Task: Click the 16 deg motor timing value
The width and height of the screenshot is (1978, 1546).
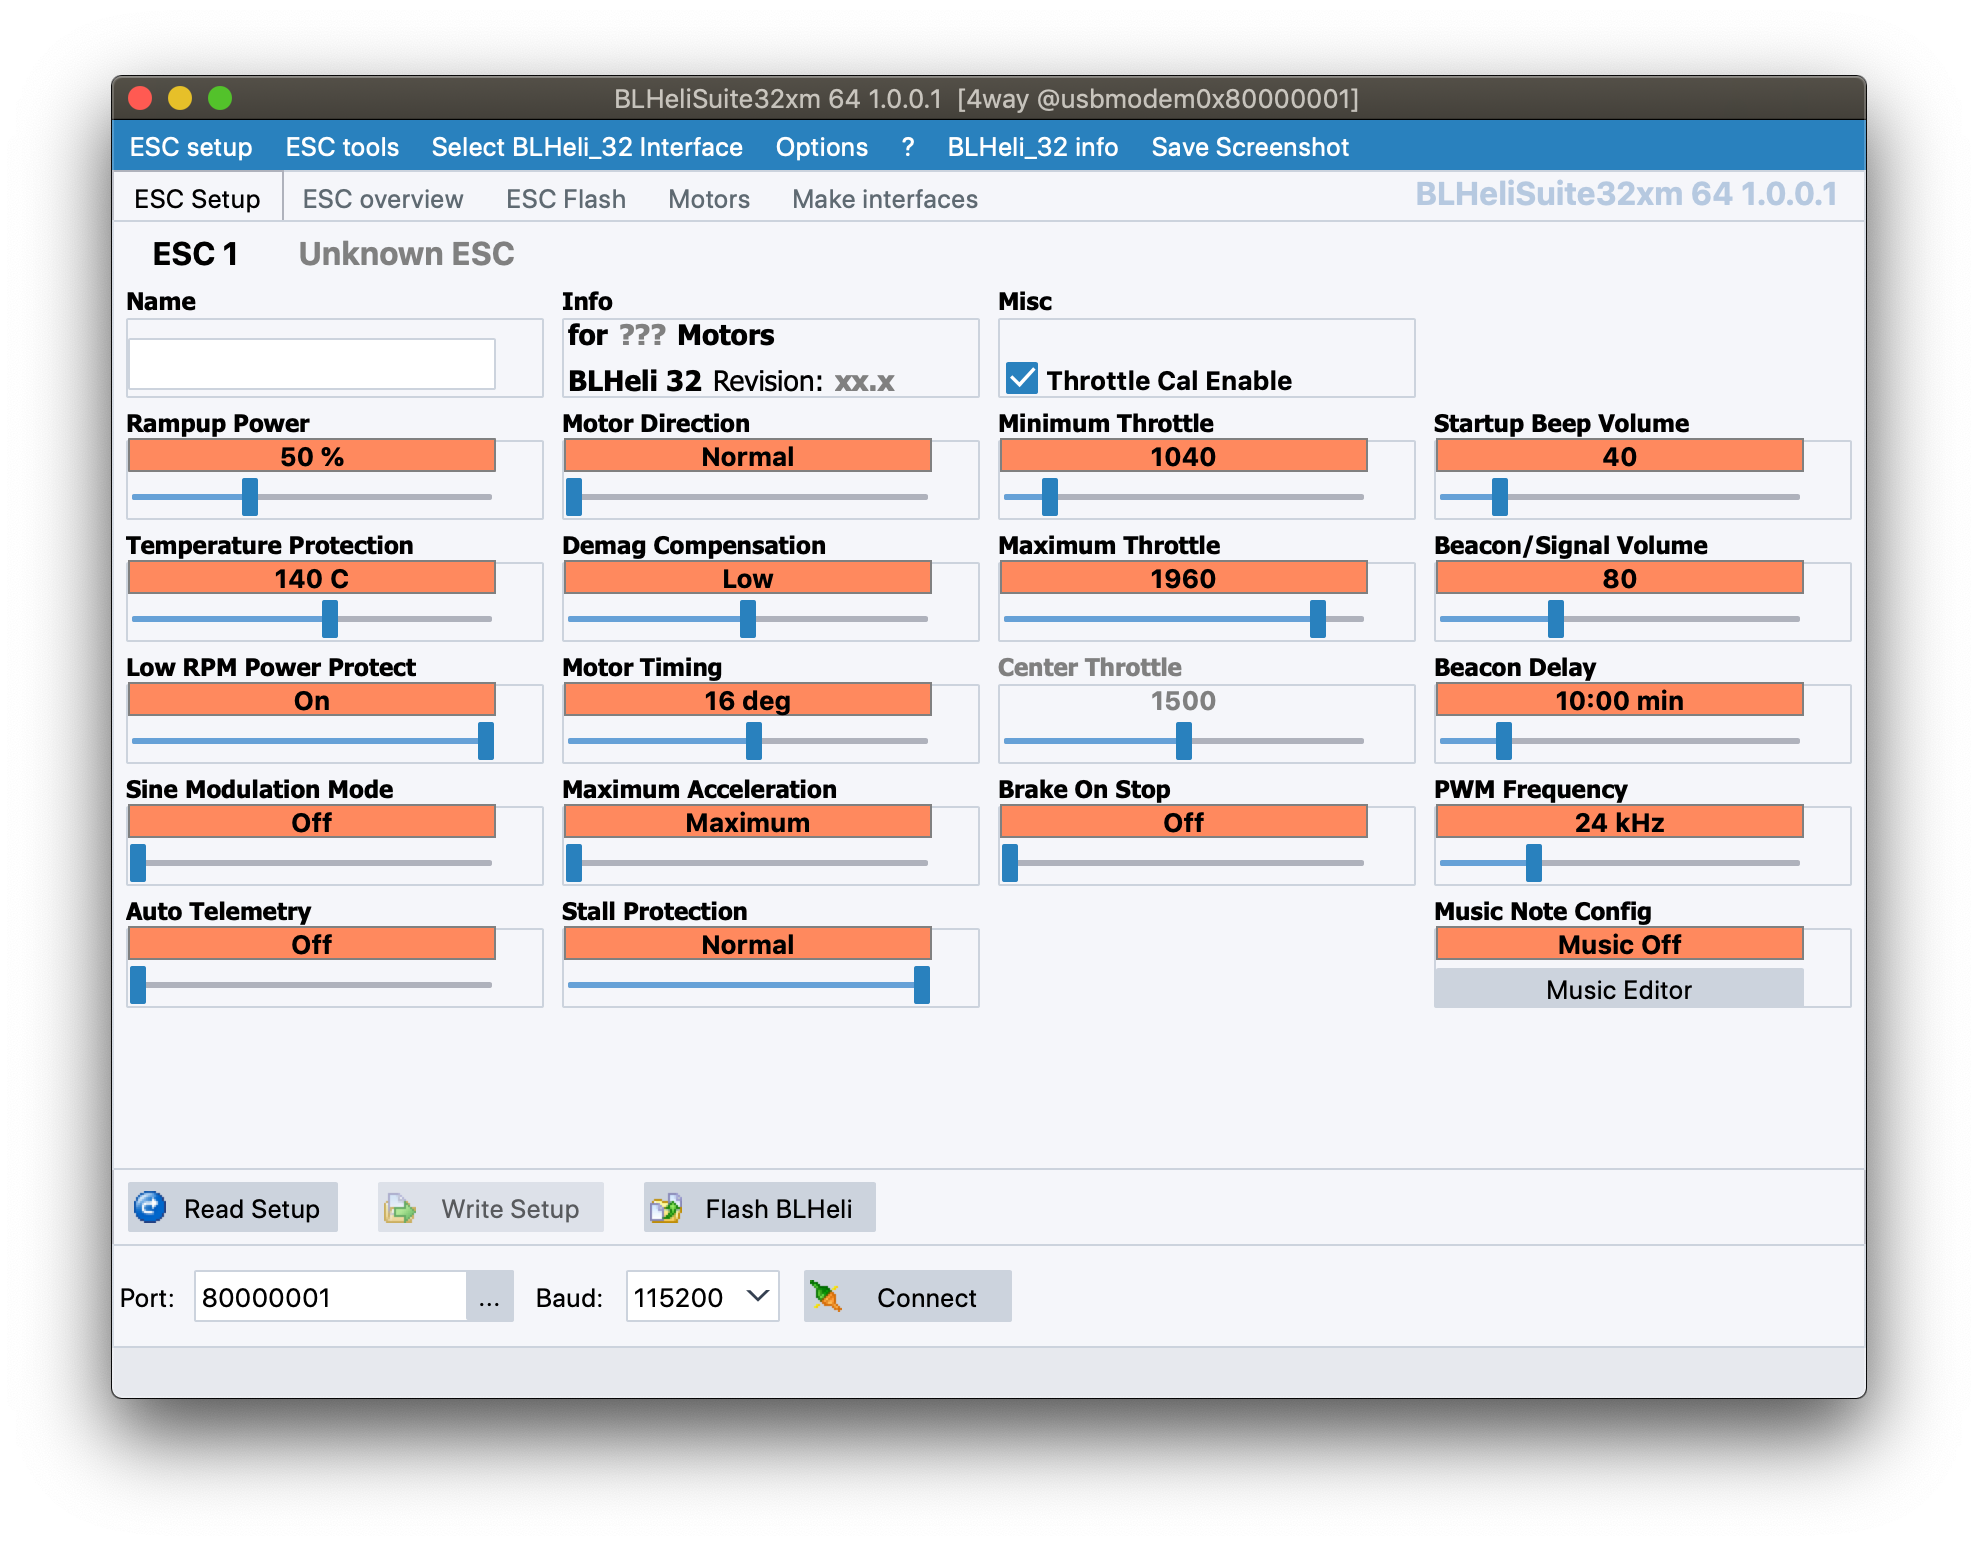Action: pos(748,700)
